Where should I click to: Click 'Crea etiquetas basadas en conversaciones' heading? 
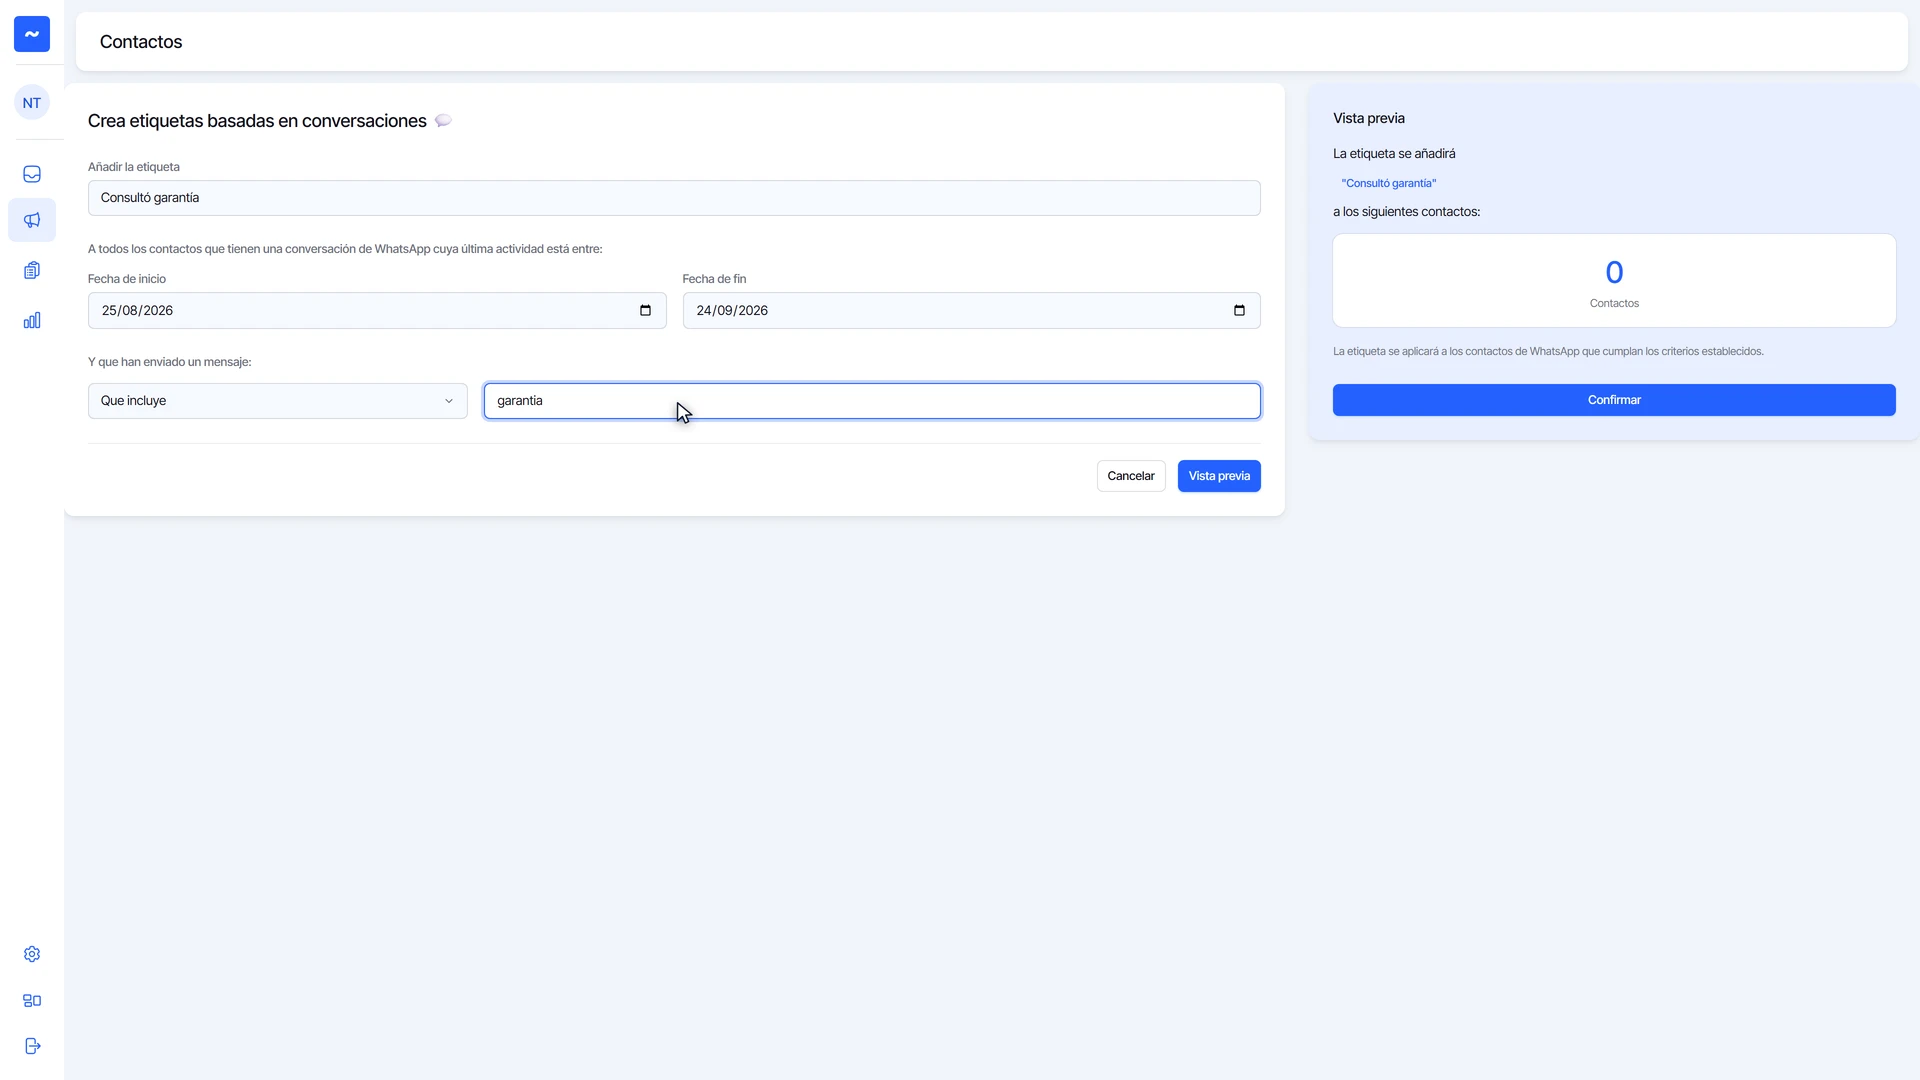tap(257, 121)
